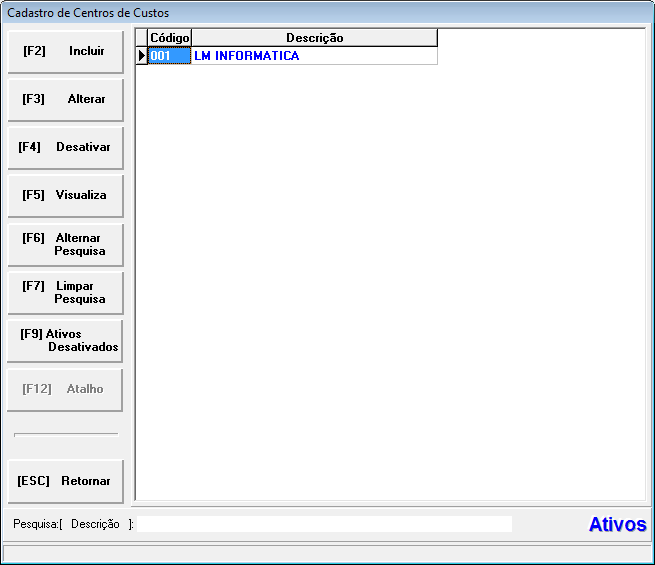Focus the Pesquisa search input field
Screen dimensions: 655x565
pyautogui.click(x=324, y=524)
